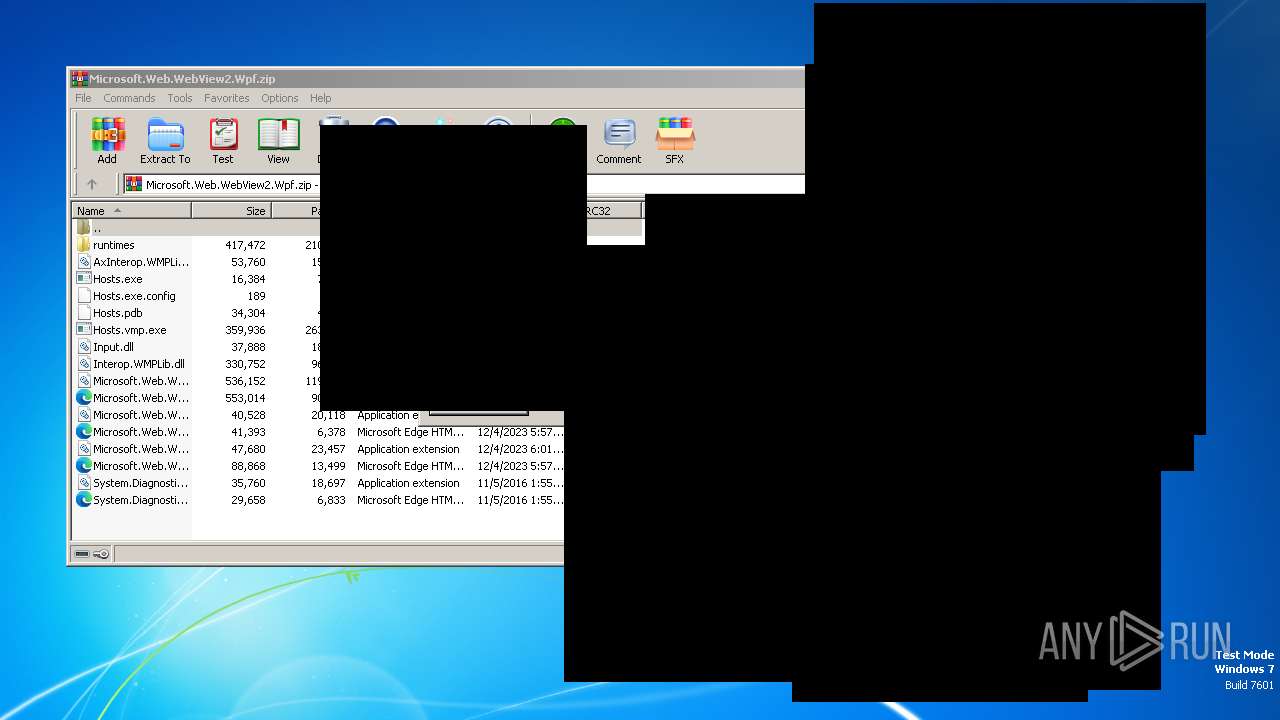
Task: Select the runtimes folder icon
Action: pyautogui.click(x=84, y=245)
